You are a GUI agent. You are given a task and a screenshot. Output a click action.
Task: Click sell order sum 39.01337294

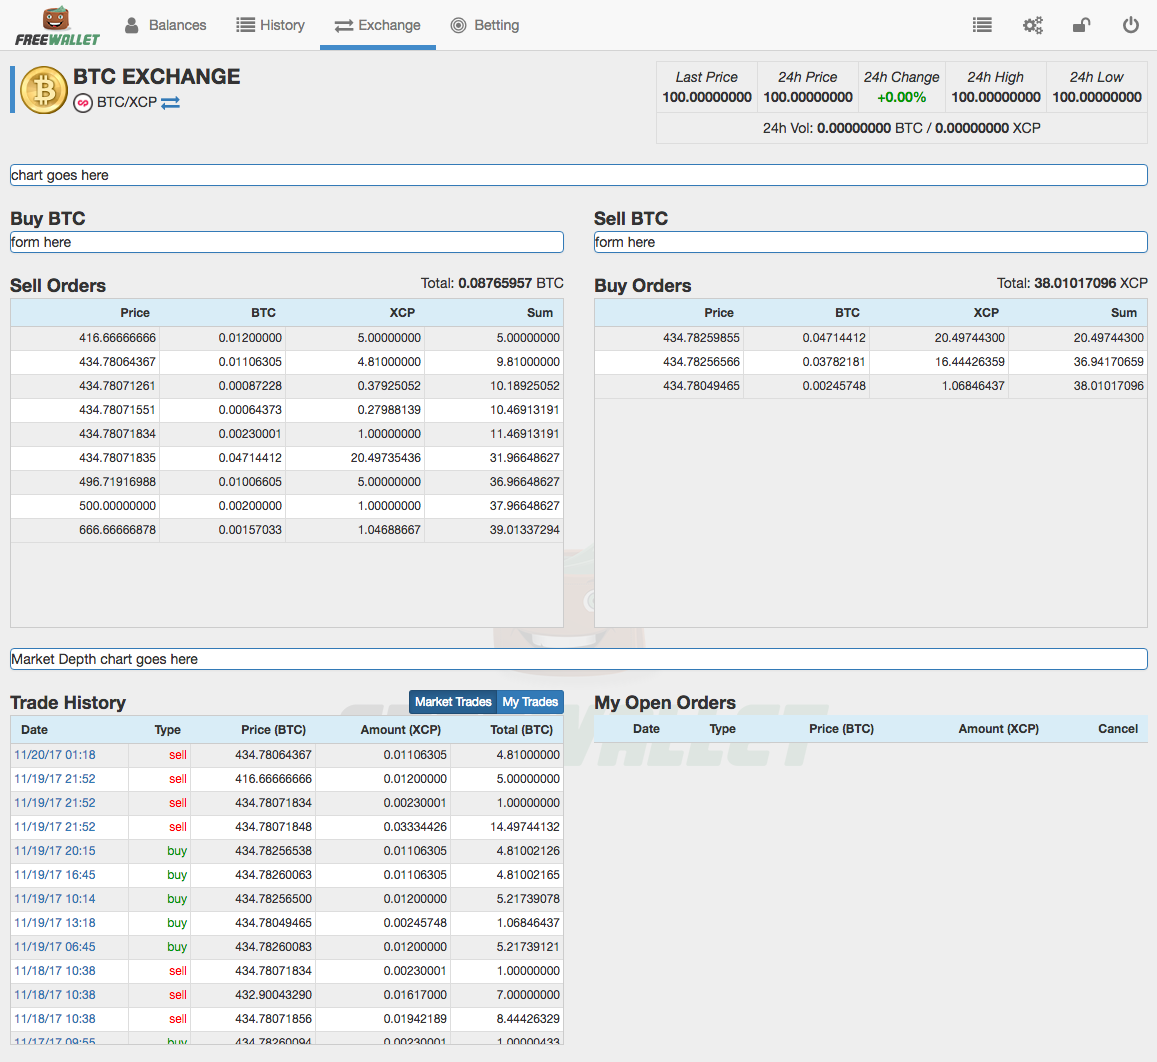coord(525,530)
